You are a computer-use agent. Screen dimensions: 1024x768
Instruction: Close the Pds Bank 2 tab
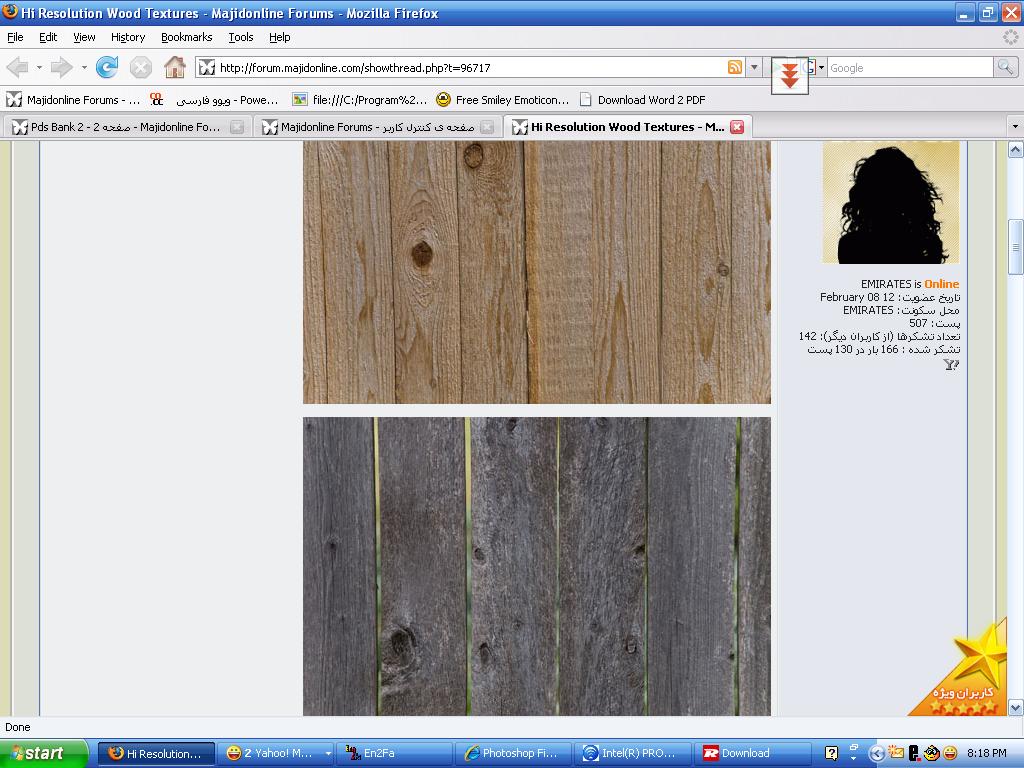coord(237,127)
